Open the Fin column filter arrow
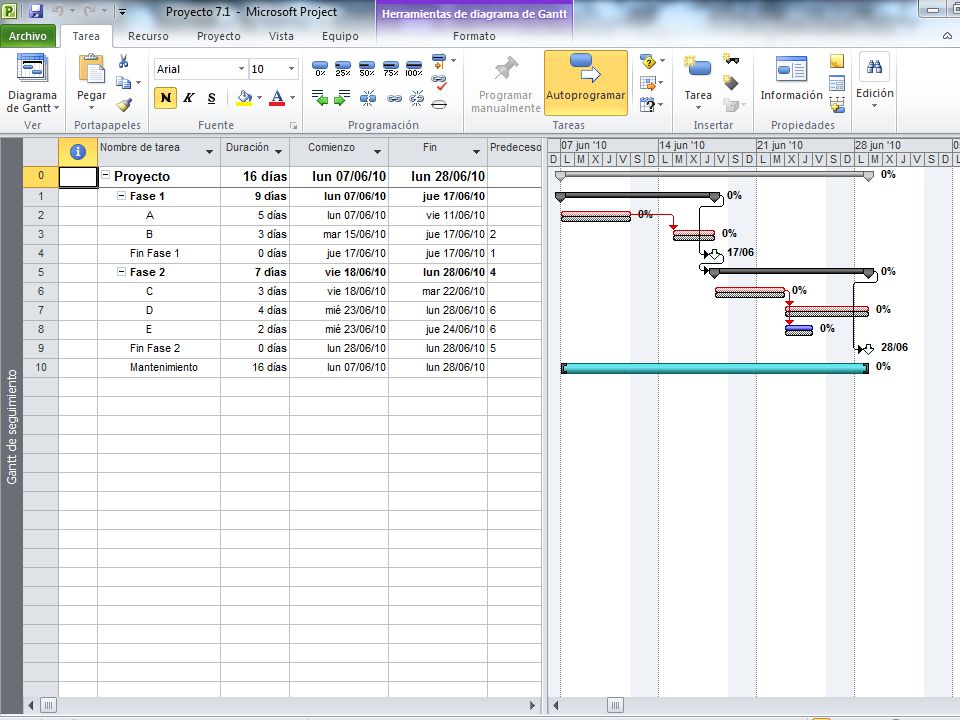The width and height of the screenshot is (960, 720). [476, 151]
